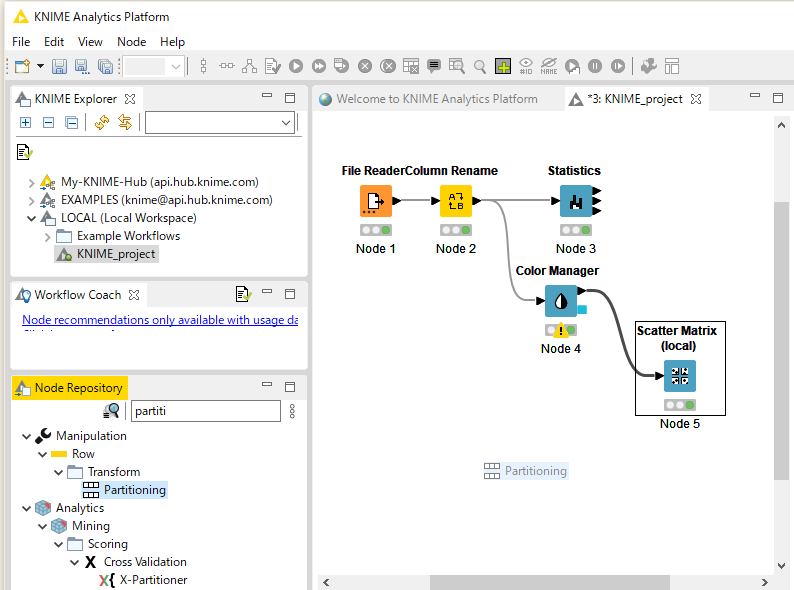Expand My-KNIME-Hub tree node
Screen dimensions: 794x590
pos(31,182)
